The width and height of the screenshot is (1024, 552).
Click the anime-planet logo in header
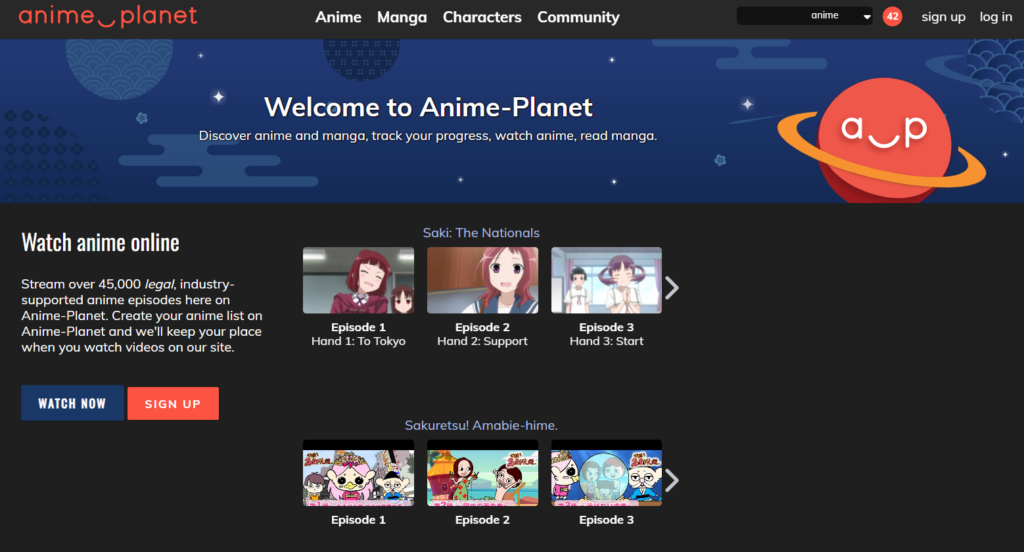108,16
